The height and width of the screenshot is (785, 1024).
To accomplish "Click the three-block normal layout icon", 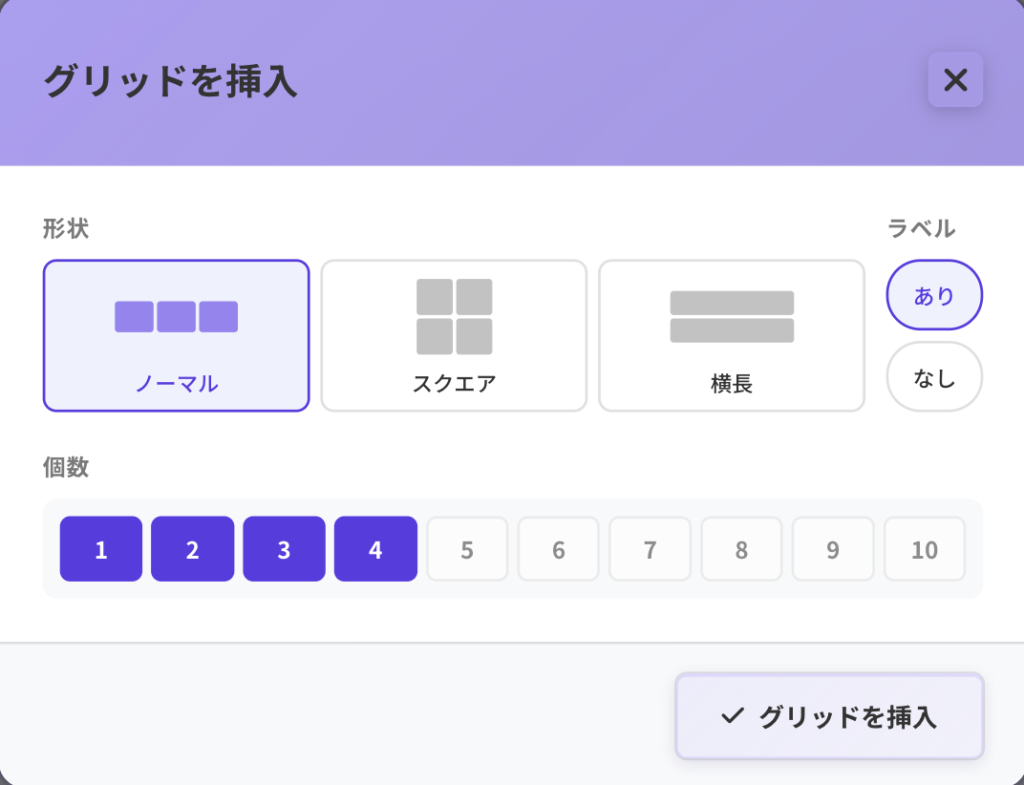I will (x=176, y=316).
